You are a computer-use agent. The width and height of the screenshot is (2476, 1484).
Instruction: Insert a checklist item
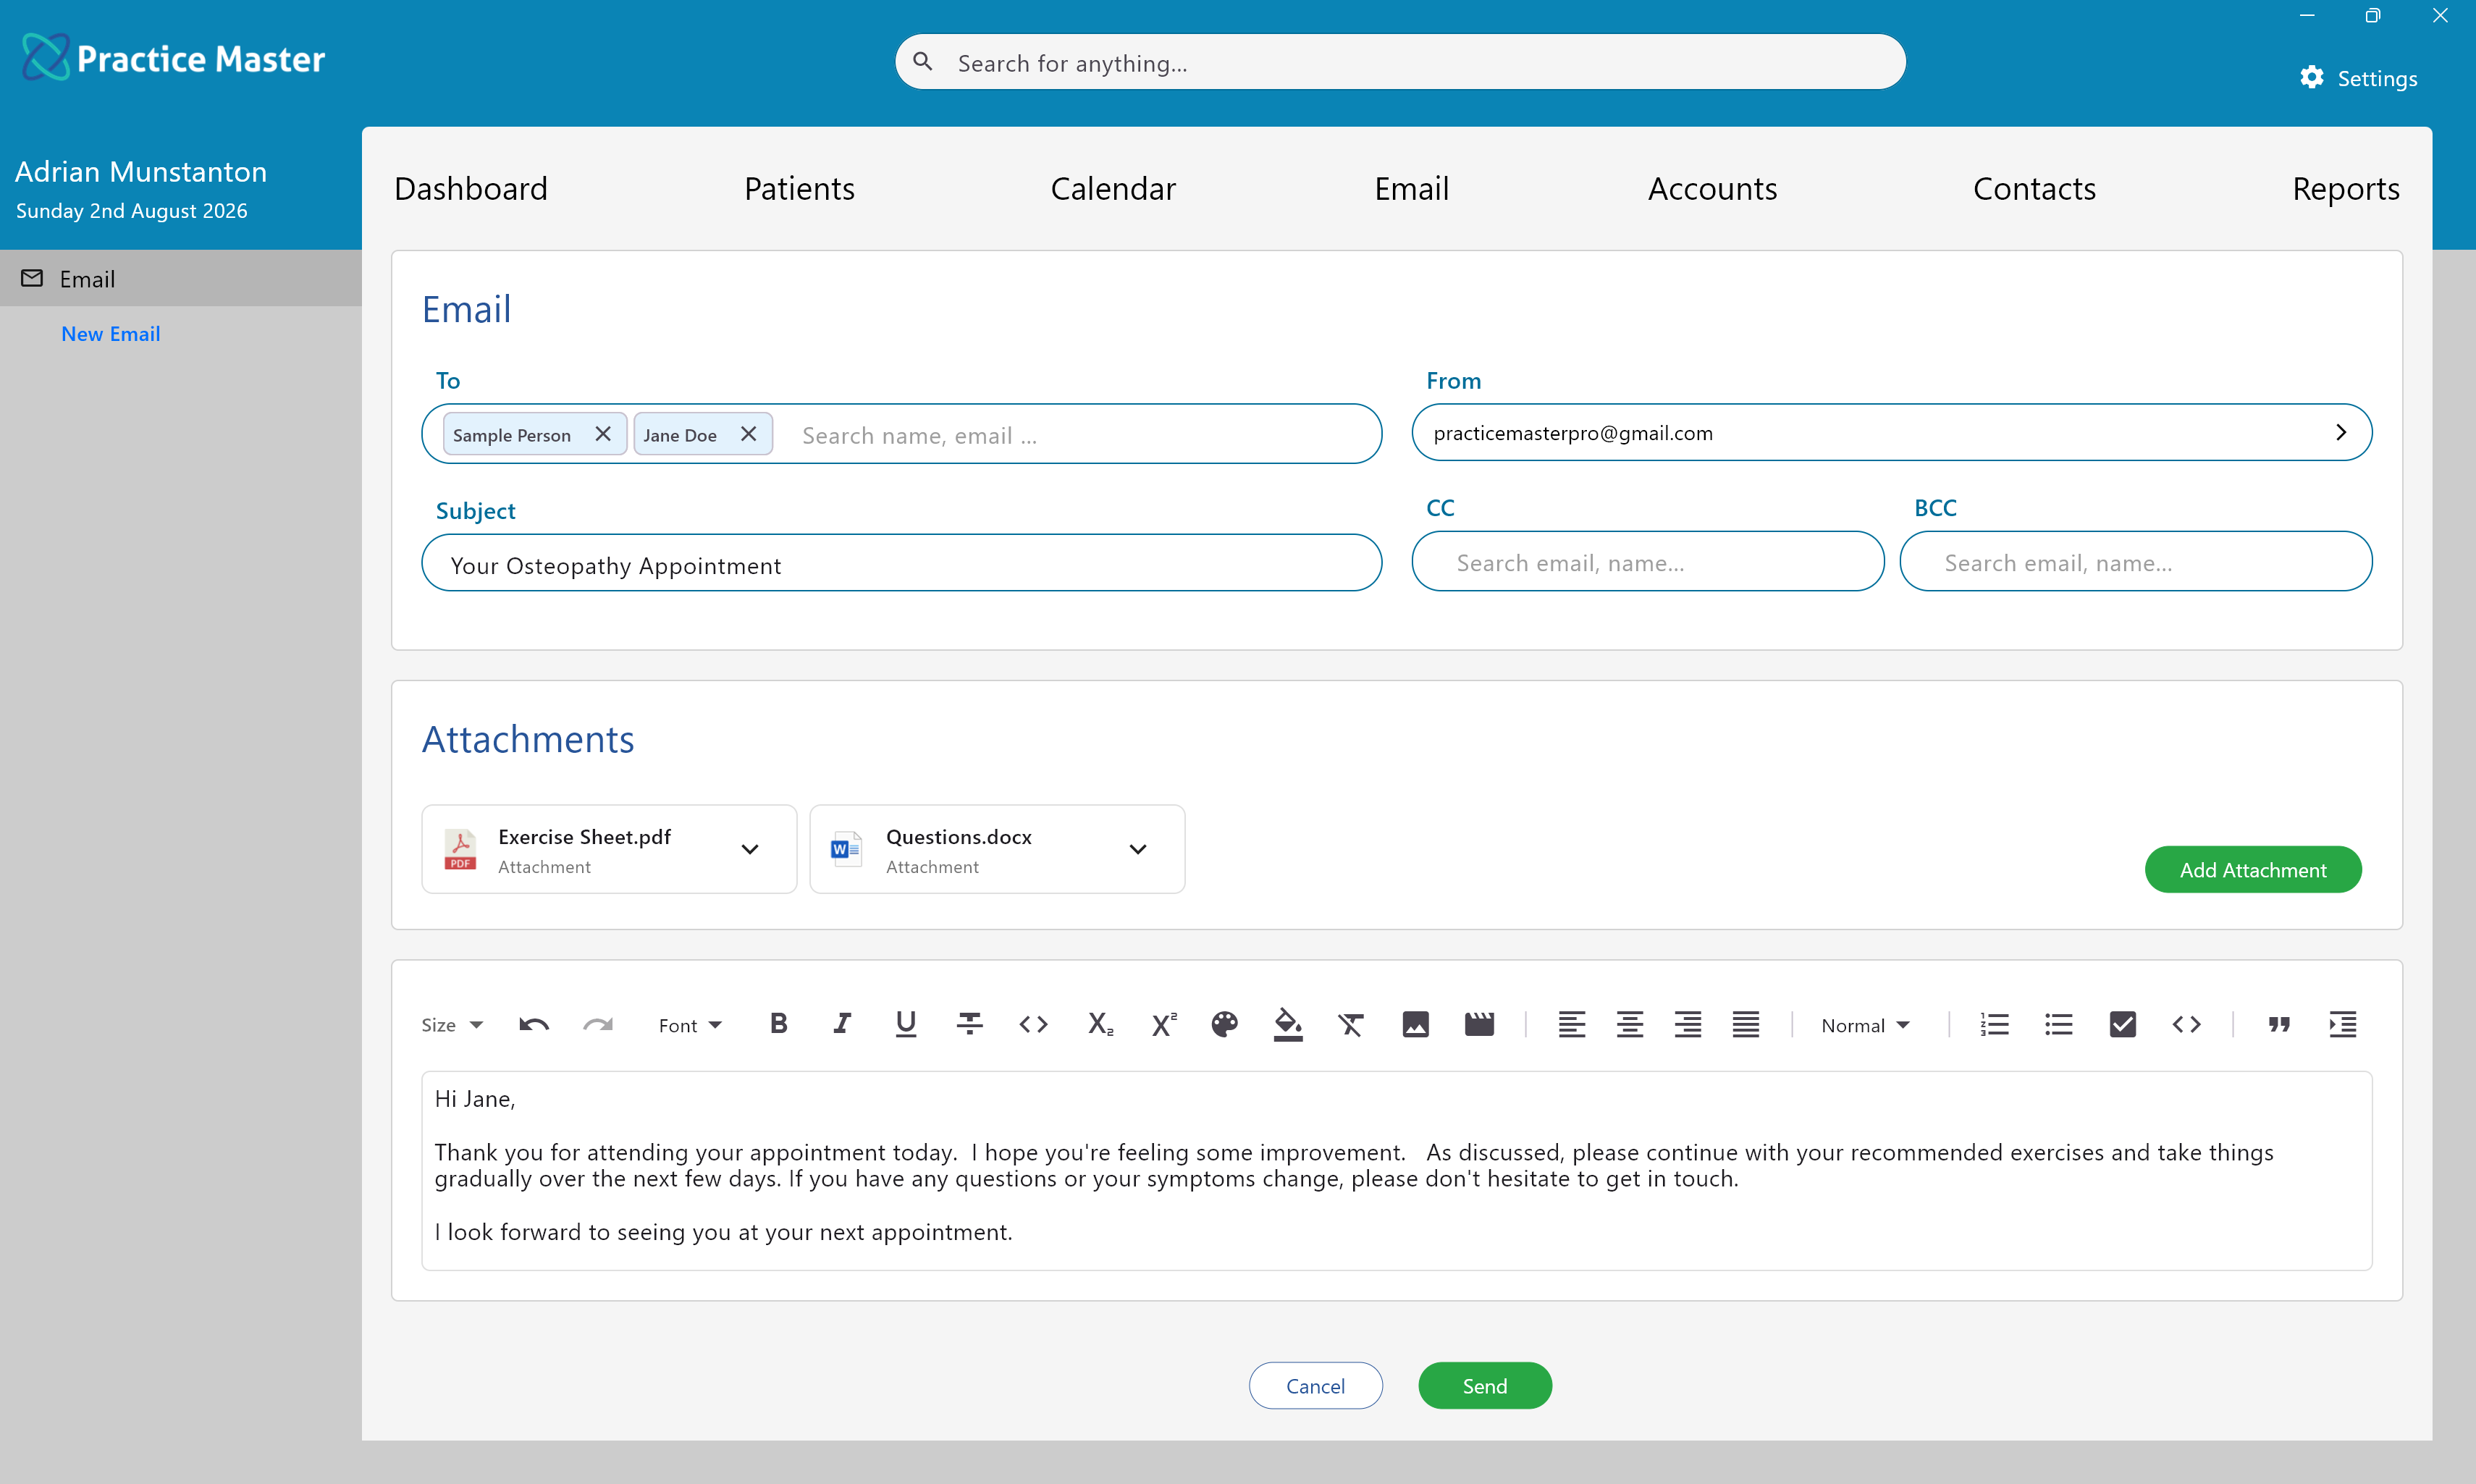tap(2123, 1024)
